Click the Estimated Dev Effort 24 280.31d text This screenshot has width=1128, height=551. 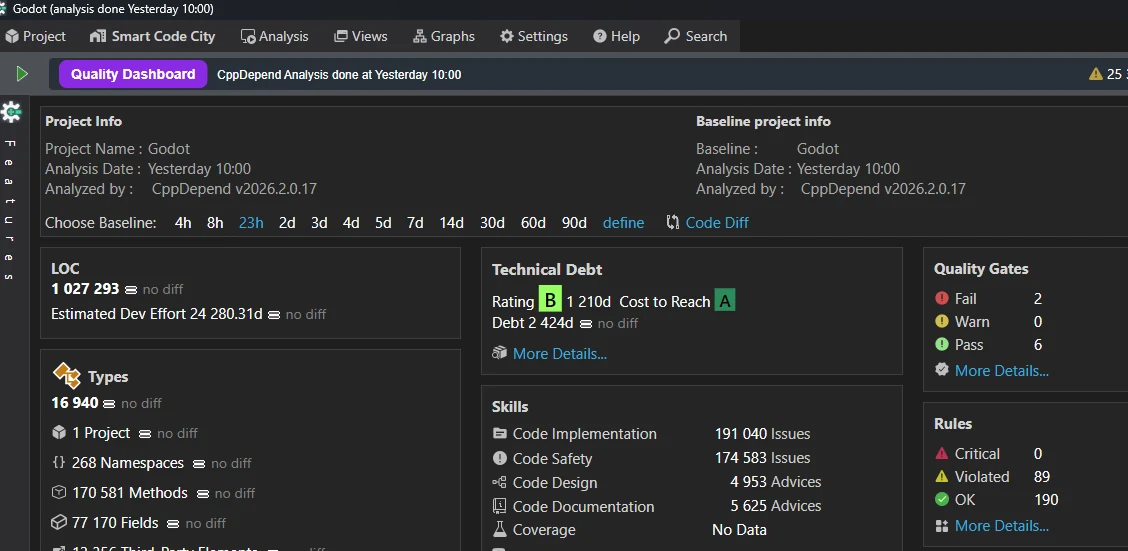click(x=157, y=314)
